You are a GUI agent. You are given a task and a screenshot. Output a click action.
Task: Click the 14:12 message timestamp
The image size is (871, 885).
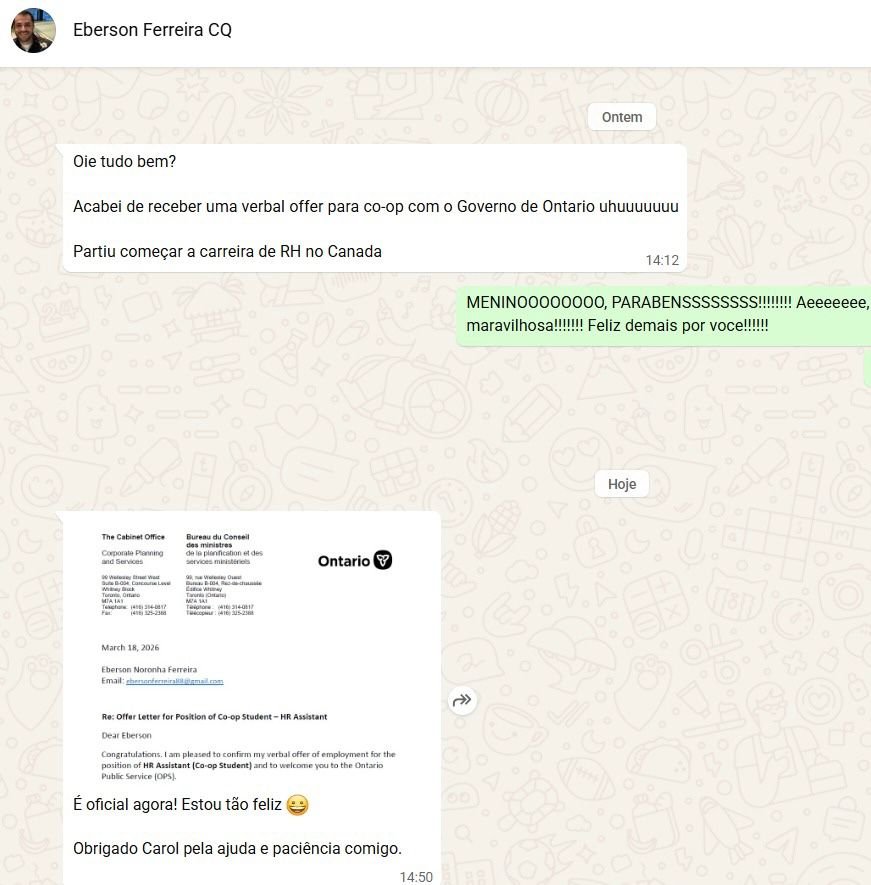coord(662,260)
